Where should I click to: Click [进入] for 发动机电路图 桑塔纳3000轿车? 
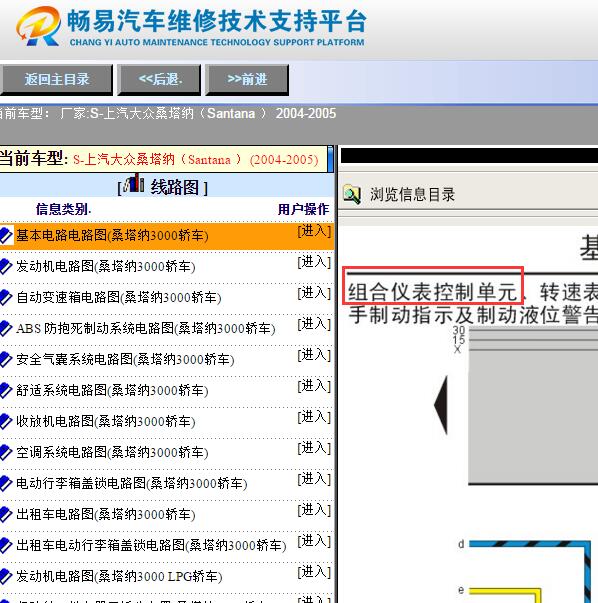314,262
